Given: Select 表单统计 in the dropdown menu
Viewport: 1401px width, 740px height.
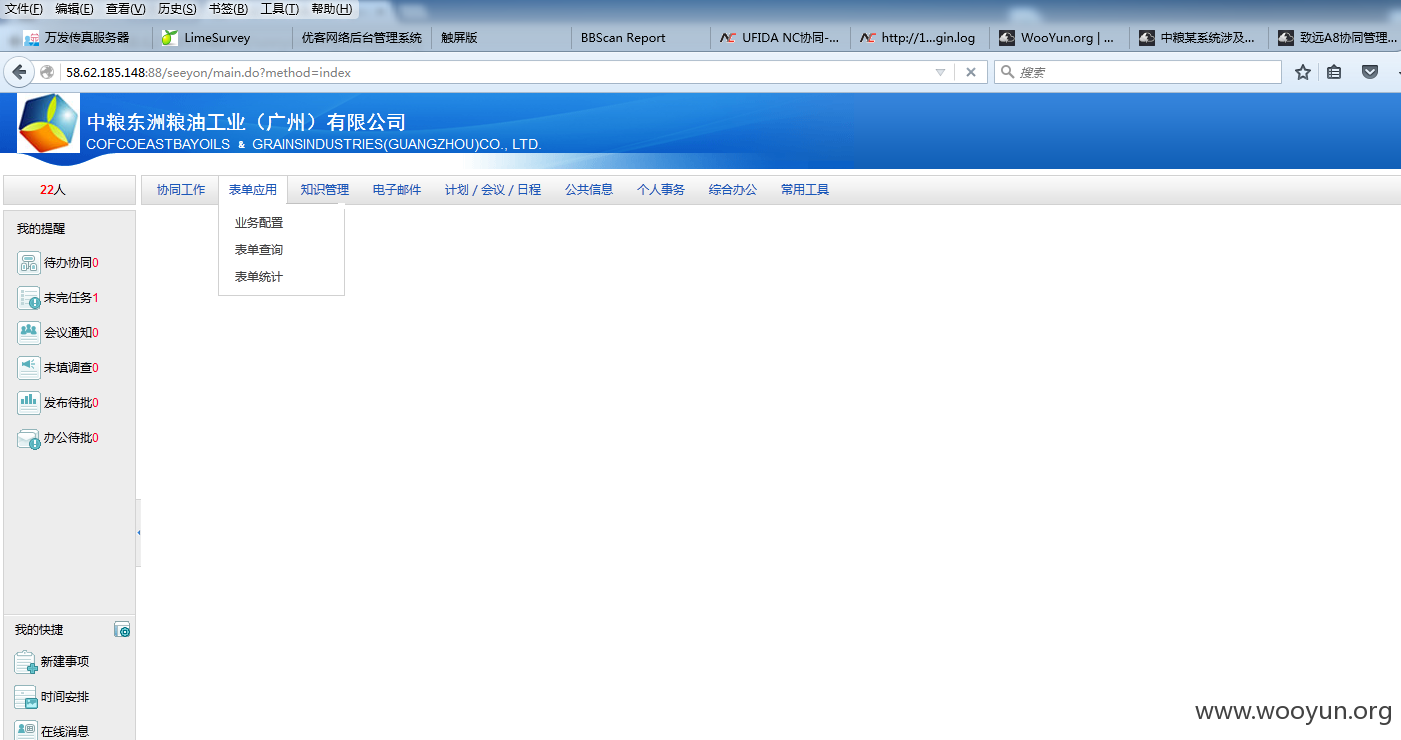Looking at the screenshot, I should [x=259, y=277].
